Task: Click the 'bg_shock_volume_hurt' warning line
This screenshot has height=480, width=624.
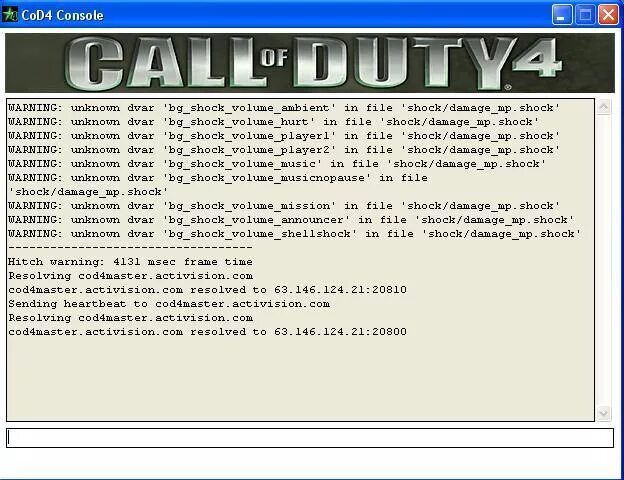Action: point(273,122)
